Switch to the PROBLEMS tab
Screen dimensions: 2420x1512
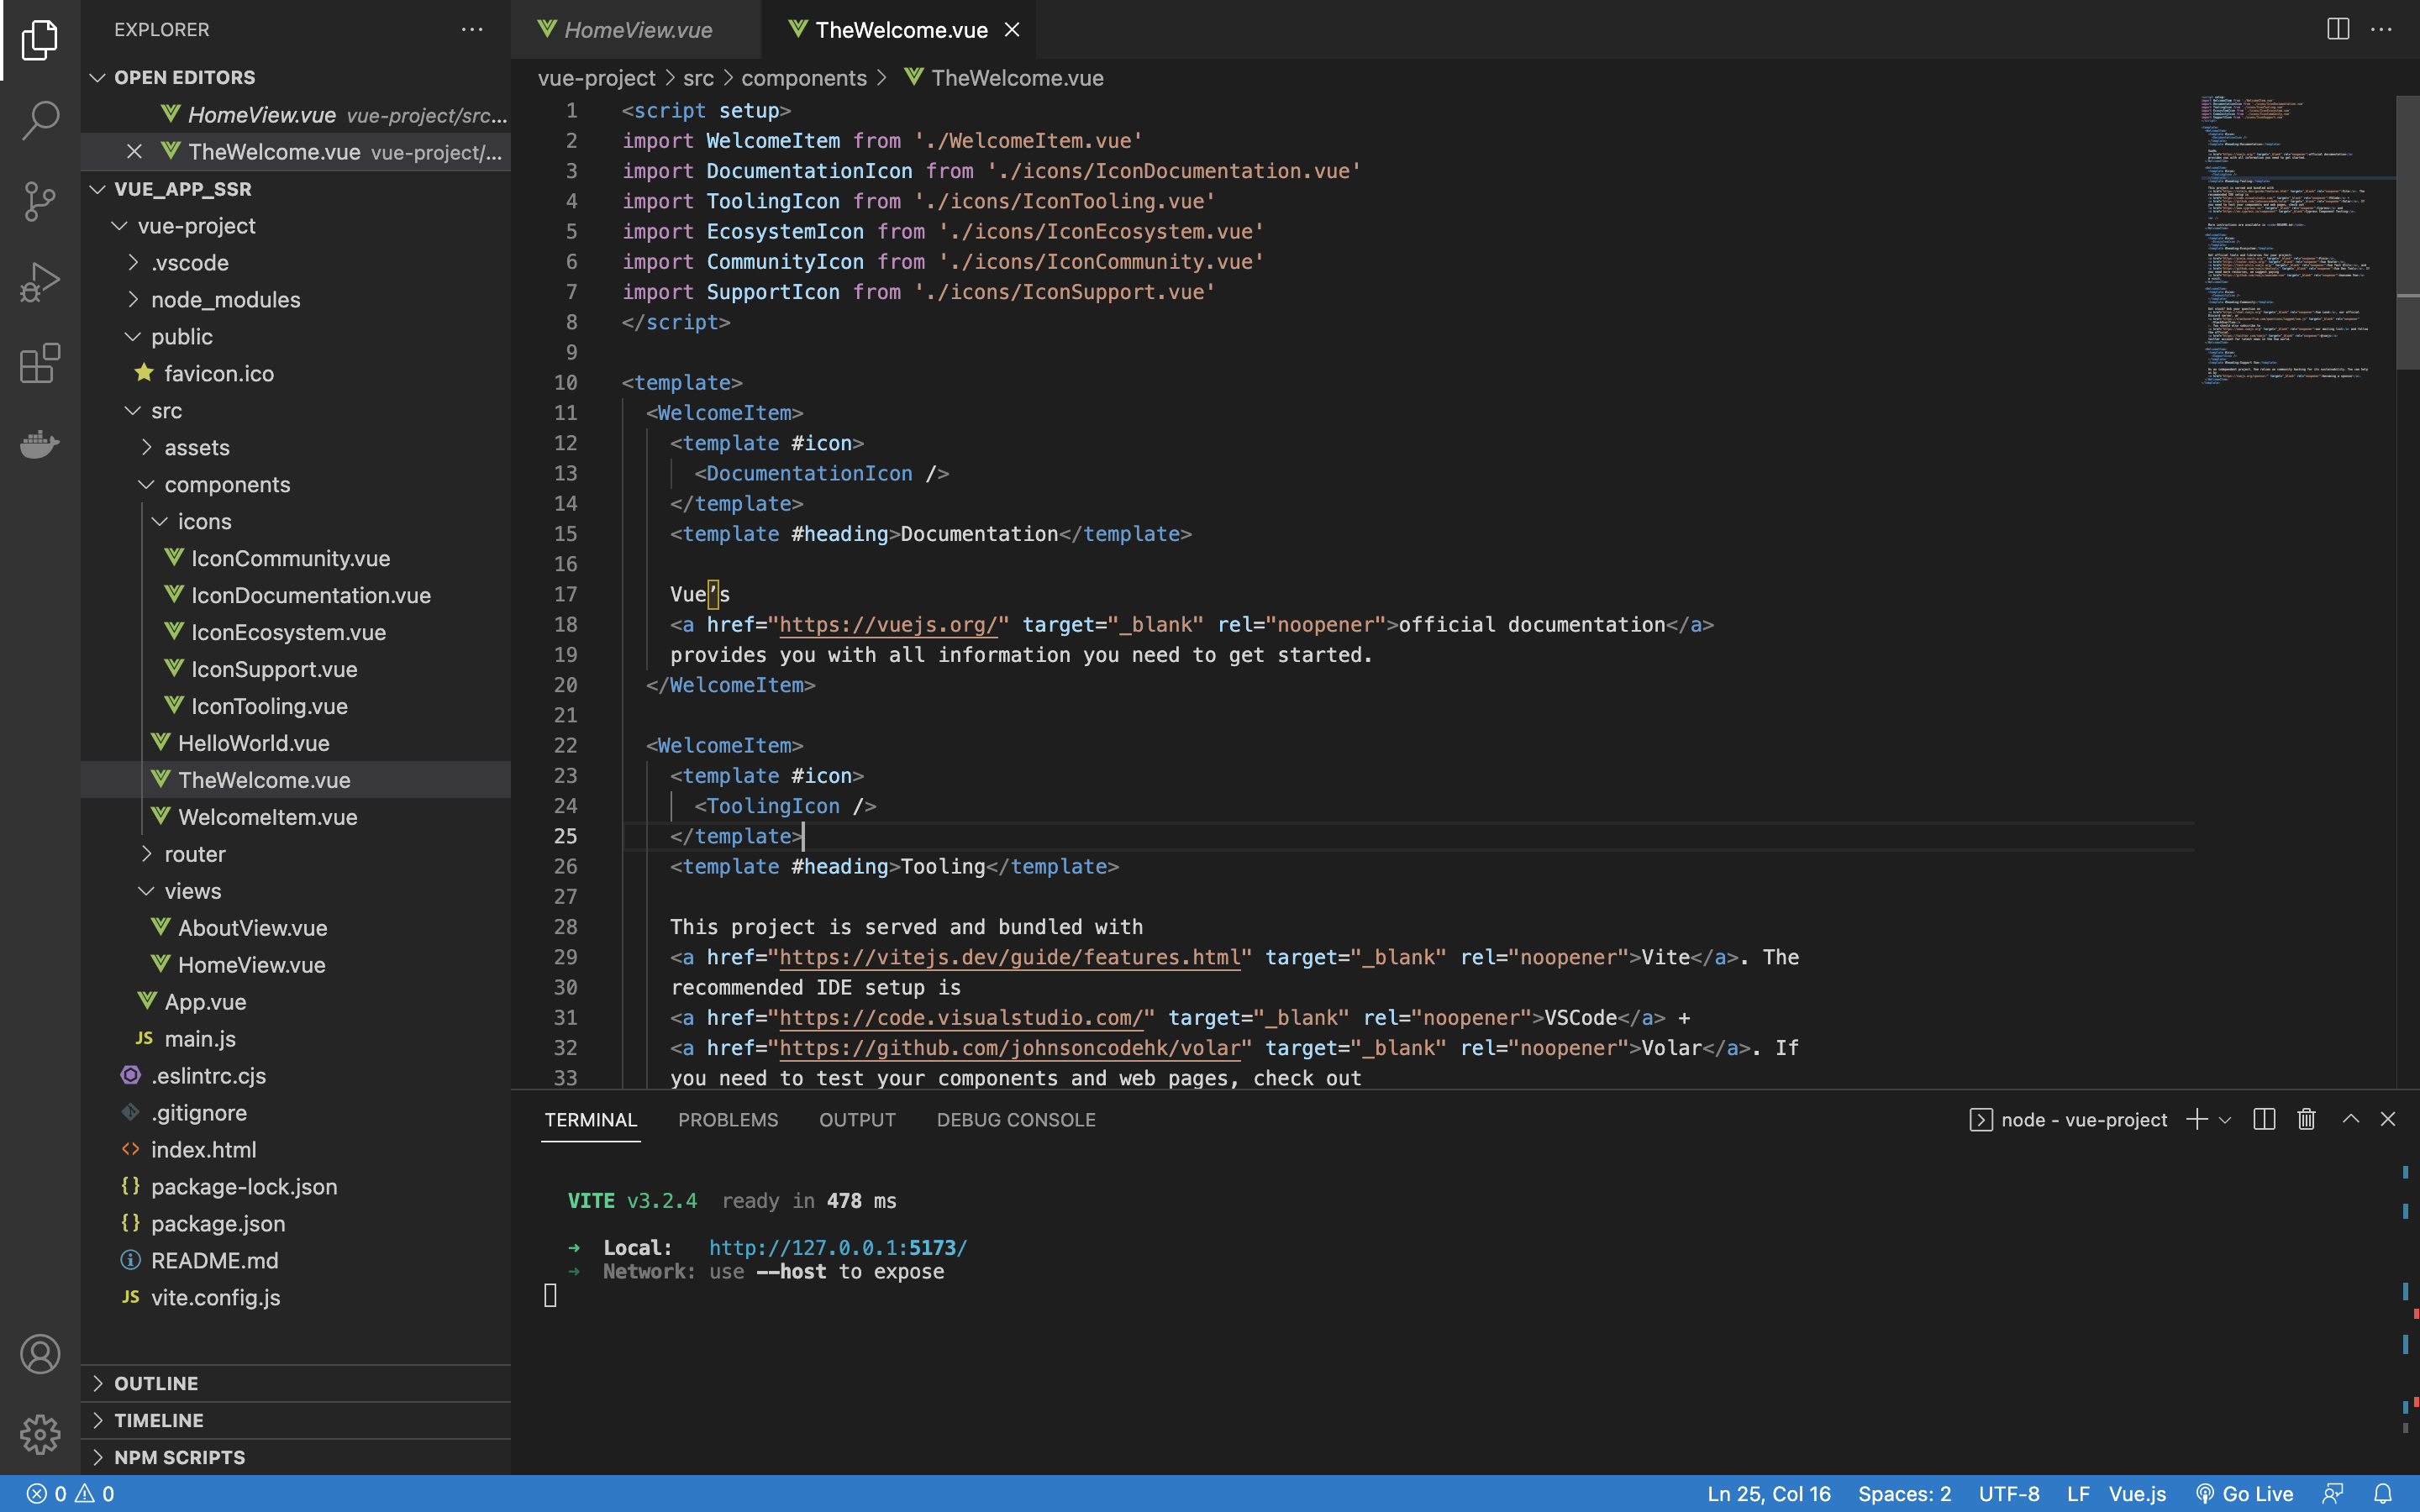coord(728,1120)
